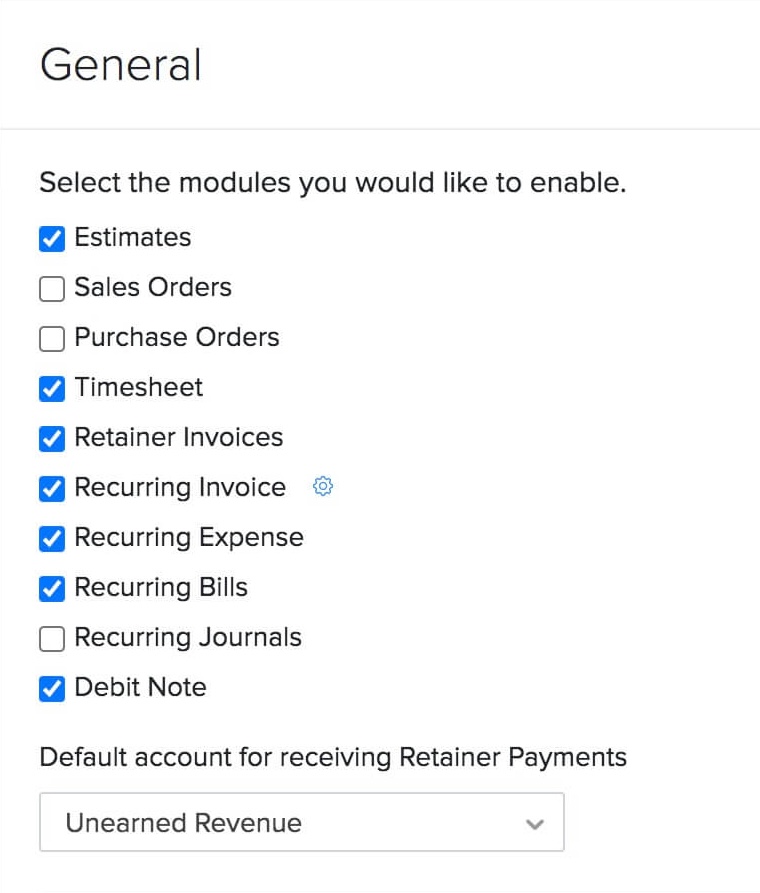
Task: Enable the Recurring Journals module
Action: pyautogui.click(x=50, y=638)
